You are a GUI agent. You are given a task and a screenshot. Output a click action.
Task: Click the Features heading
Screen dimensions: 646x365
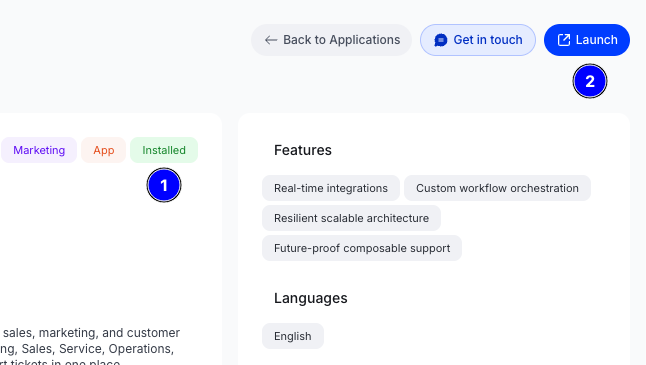[x=303, y=150]
